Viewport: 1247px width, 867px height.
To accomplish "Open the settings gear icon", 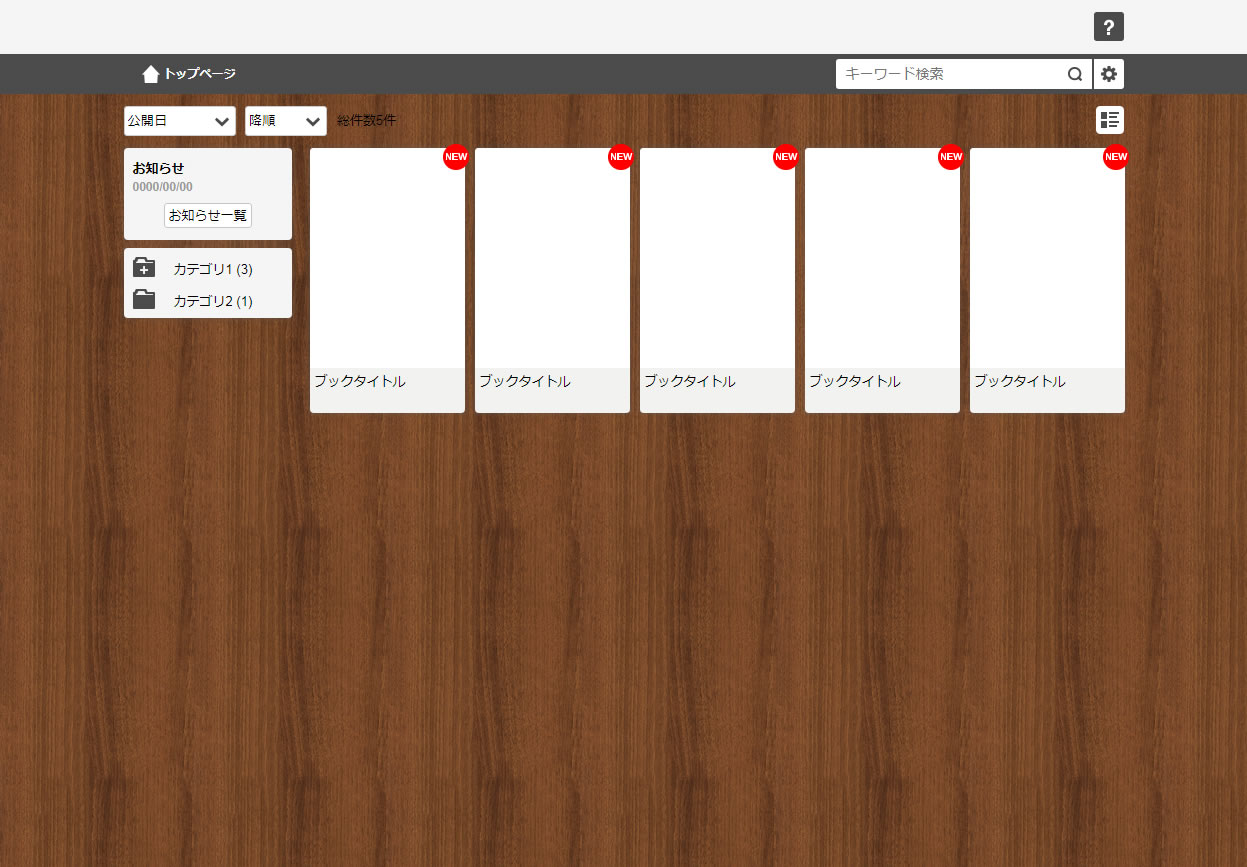I will [1109, 74].
